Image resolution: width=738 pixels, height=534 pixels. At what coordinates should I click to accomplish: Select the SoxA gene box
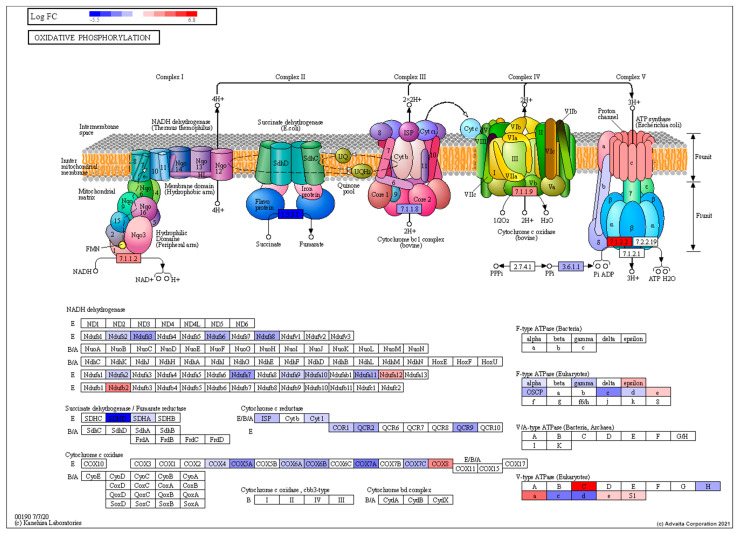click(x=192, y=503)
